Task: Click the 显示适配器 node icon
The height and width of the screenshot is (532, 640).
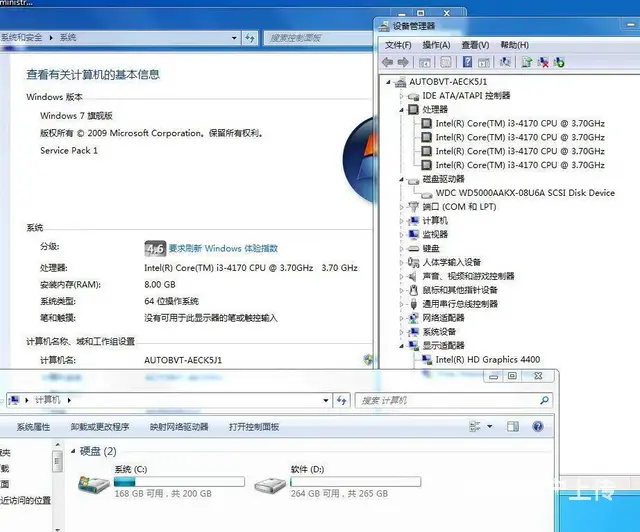Action: [413, 345]
